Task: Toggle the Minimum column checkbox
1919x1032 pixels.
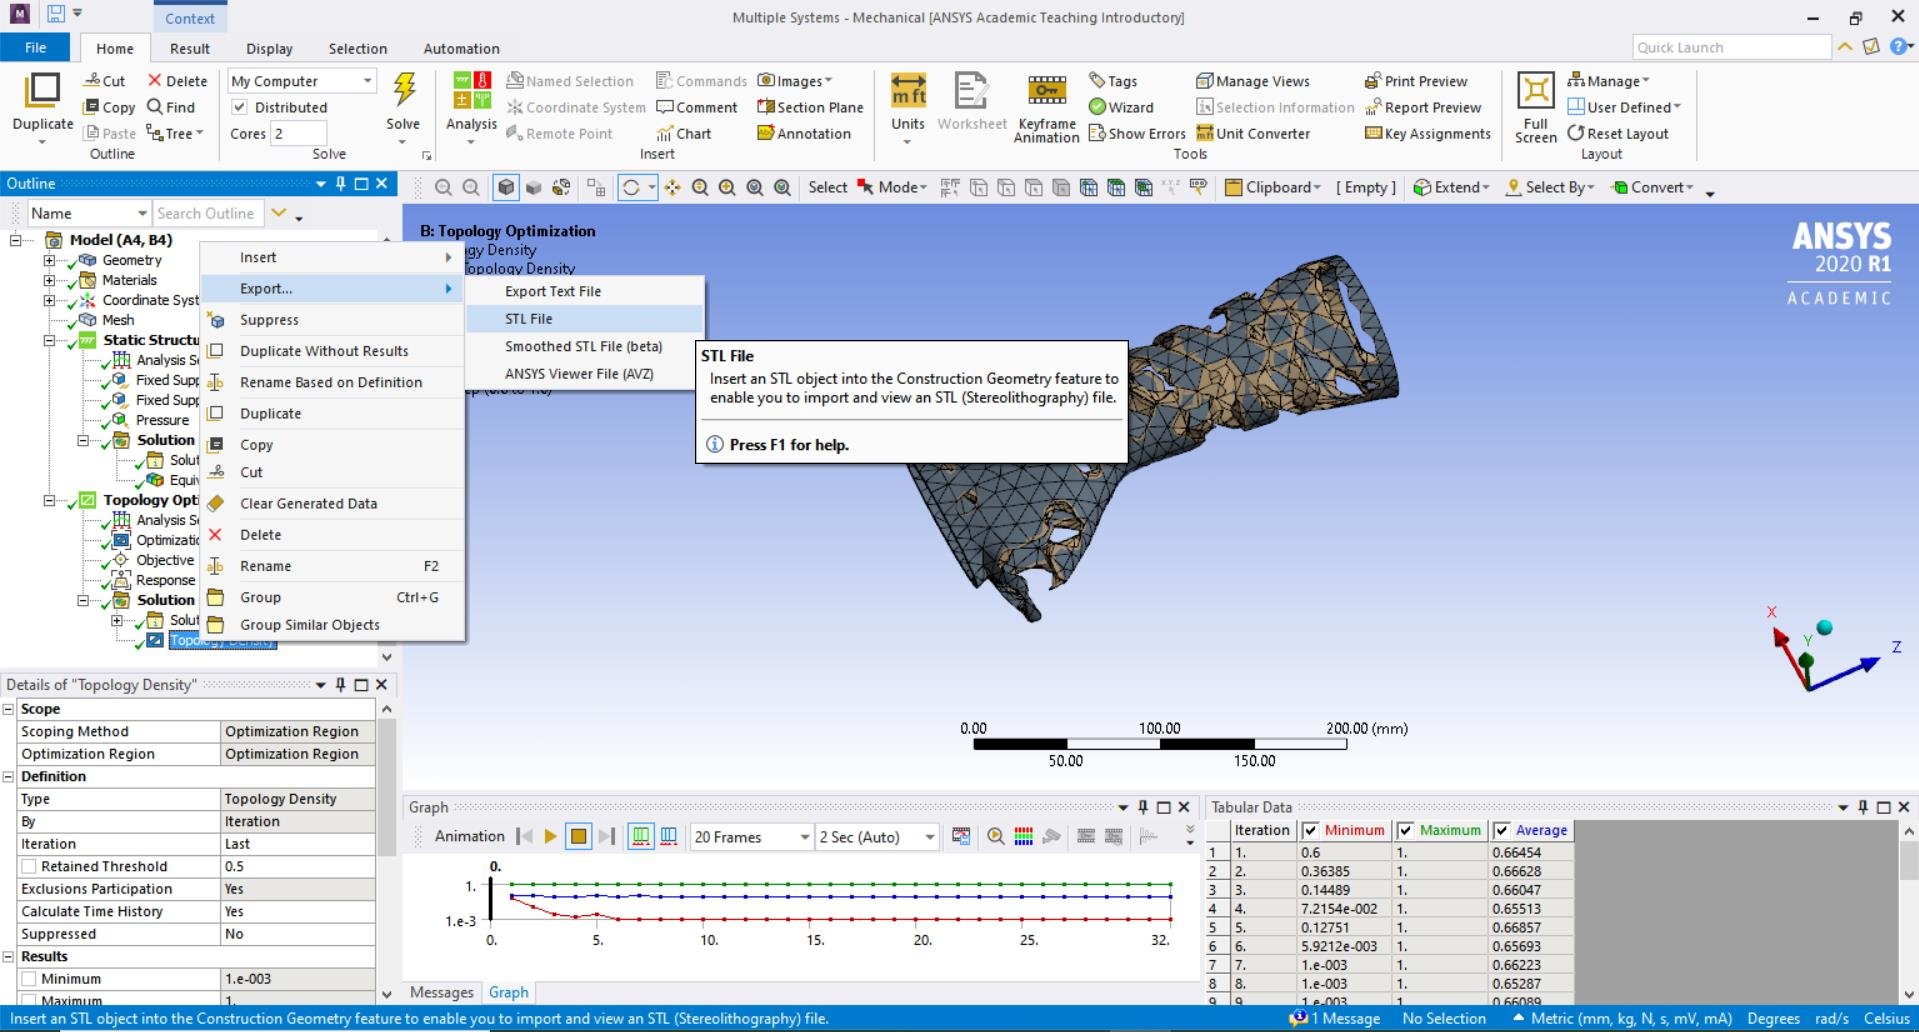Action: [x=1310, y=830]
